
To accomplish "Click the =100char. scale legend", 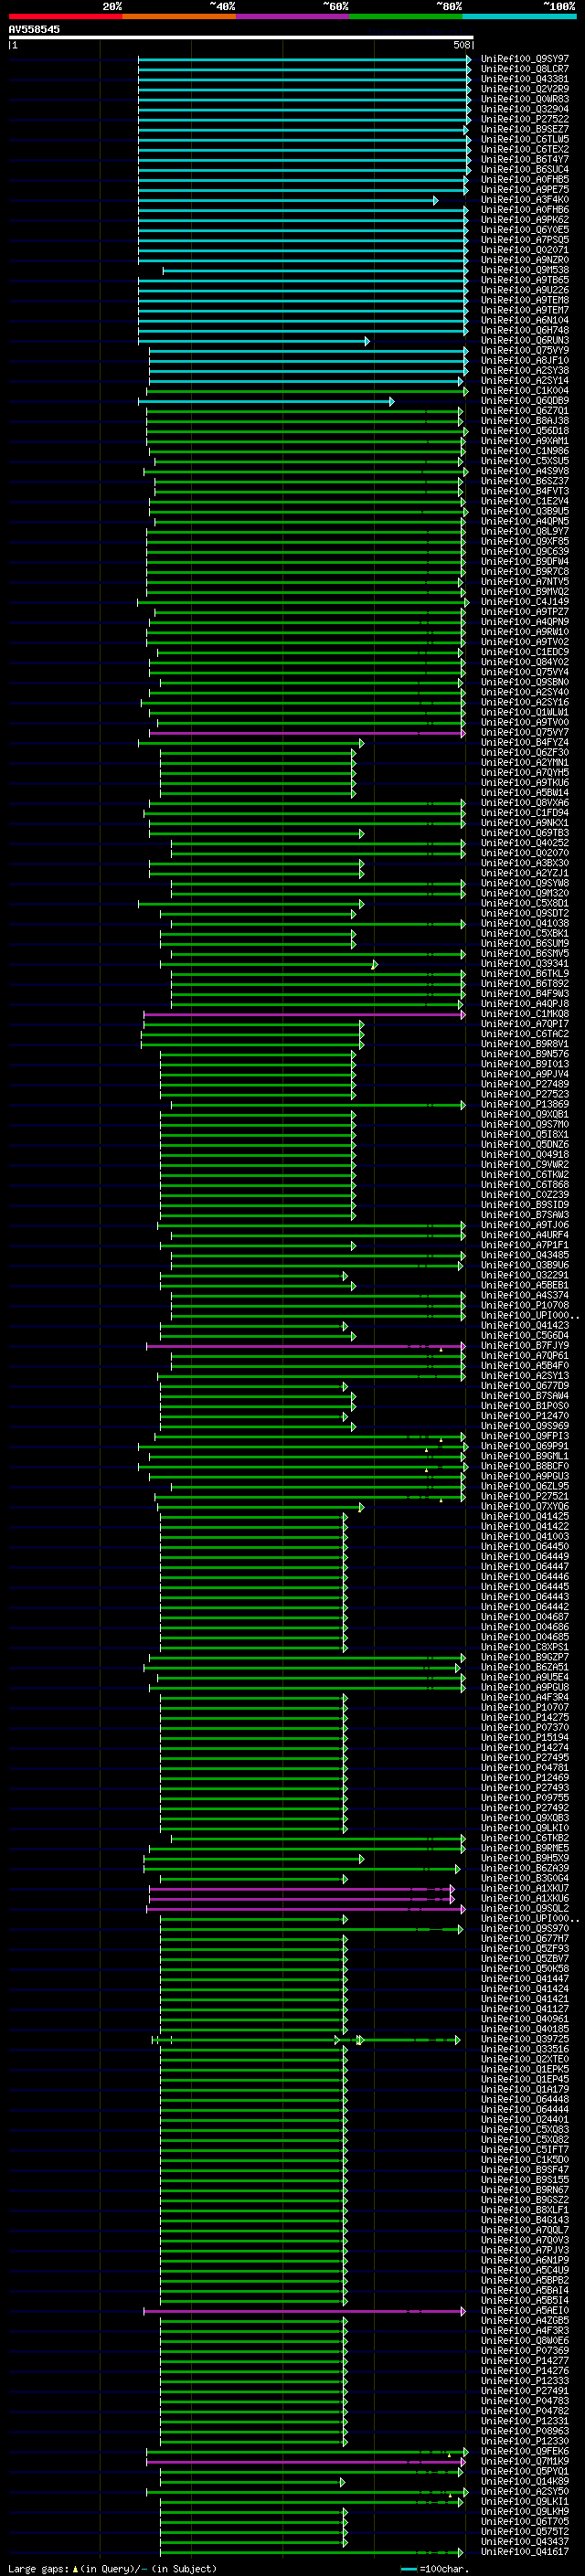I will coord(435,2568).
